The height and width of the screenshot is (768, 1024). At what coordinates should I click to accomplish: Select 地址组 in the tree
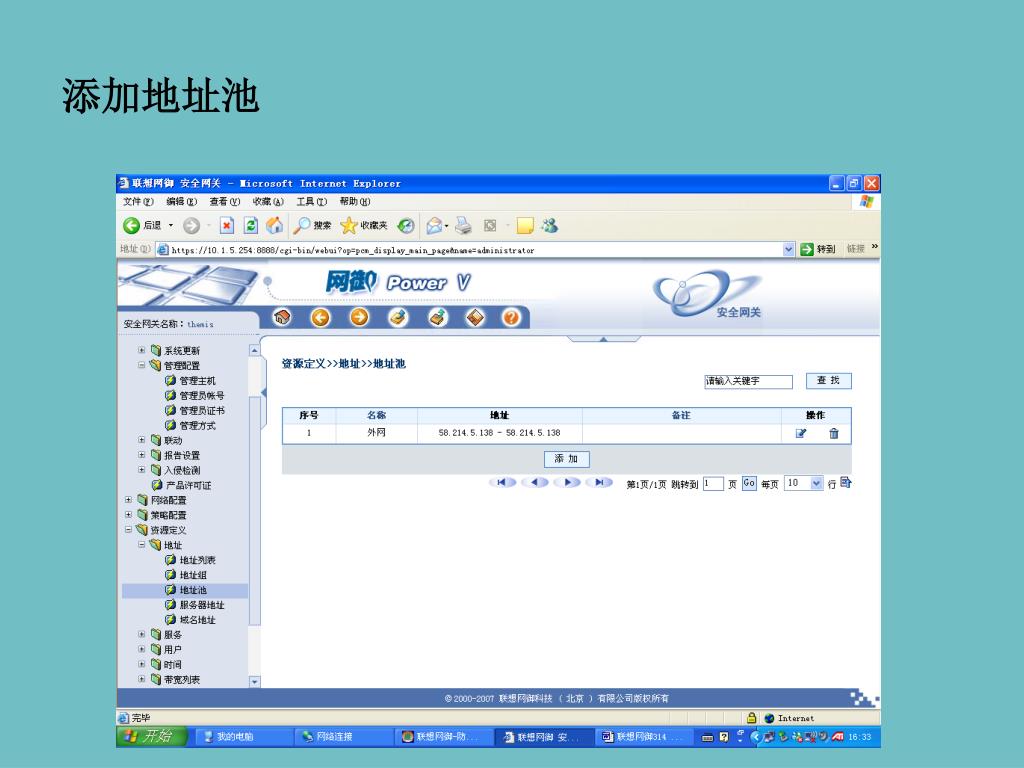pyautogui.click(x=193, y=575)
